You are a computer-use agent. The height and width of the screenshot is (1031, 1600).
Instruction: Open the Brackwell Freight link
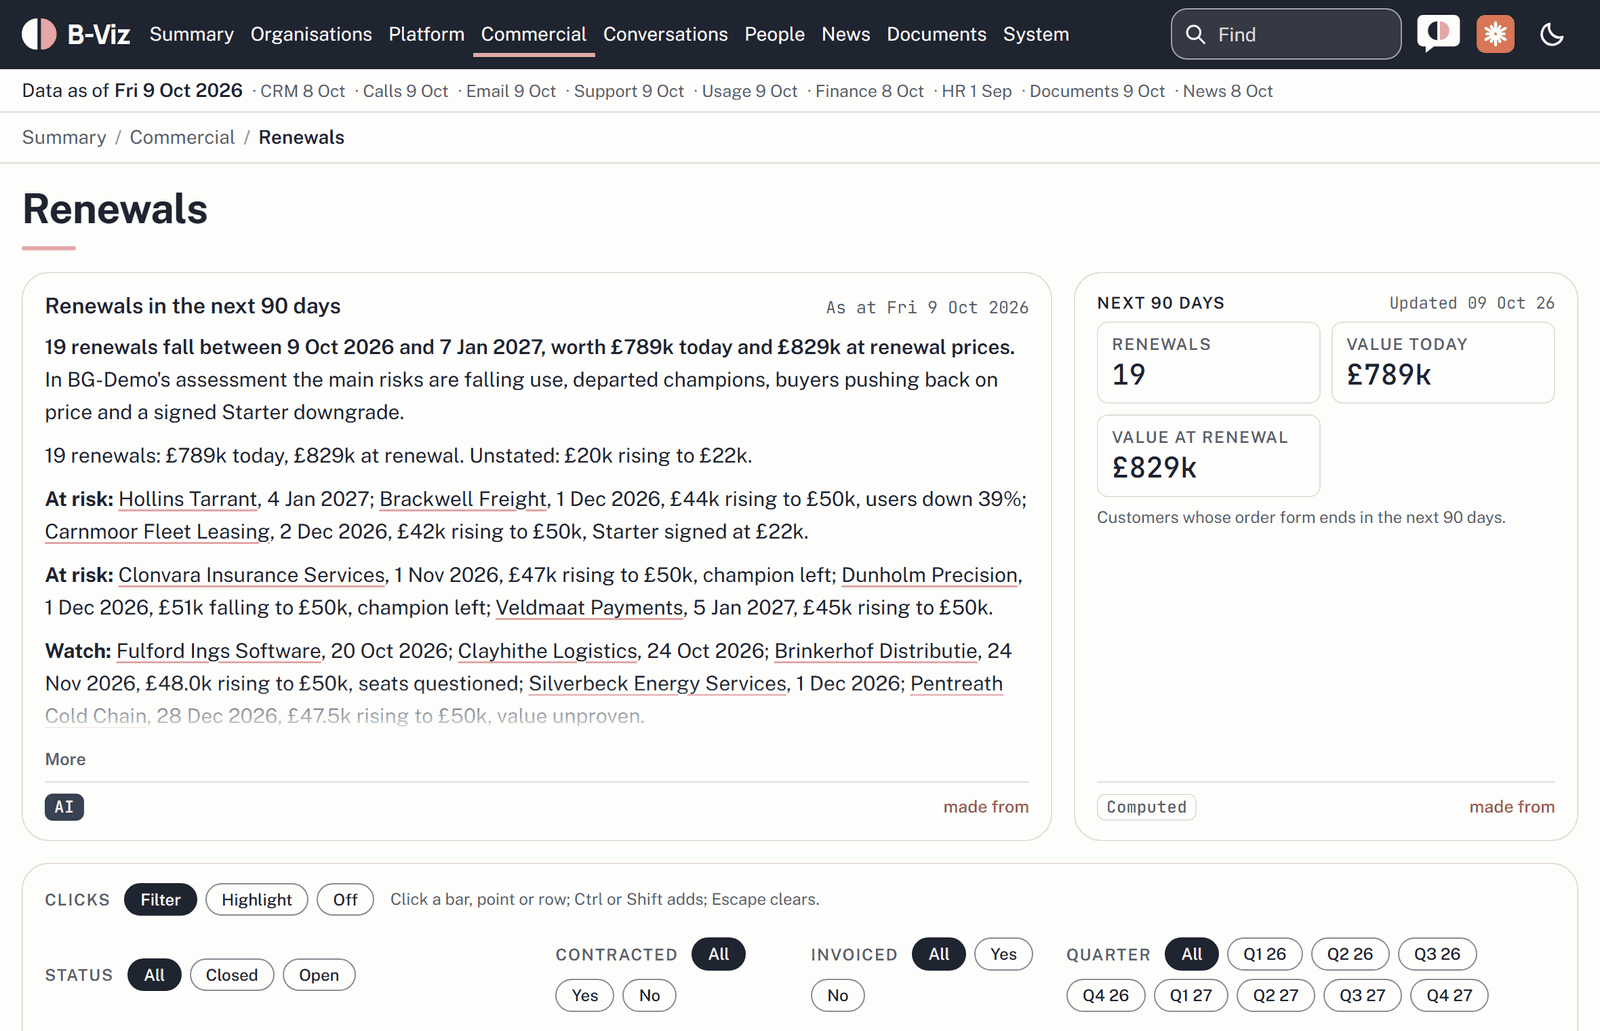[463, 499]
